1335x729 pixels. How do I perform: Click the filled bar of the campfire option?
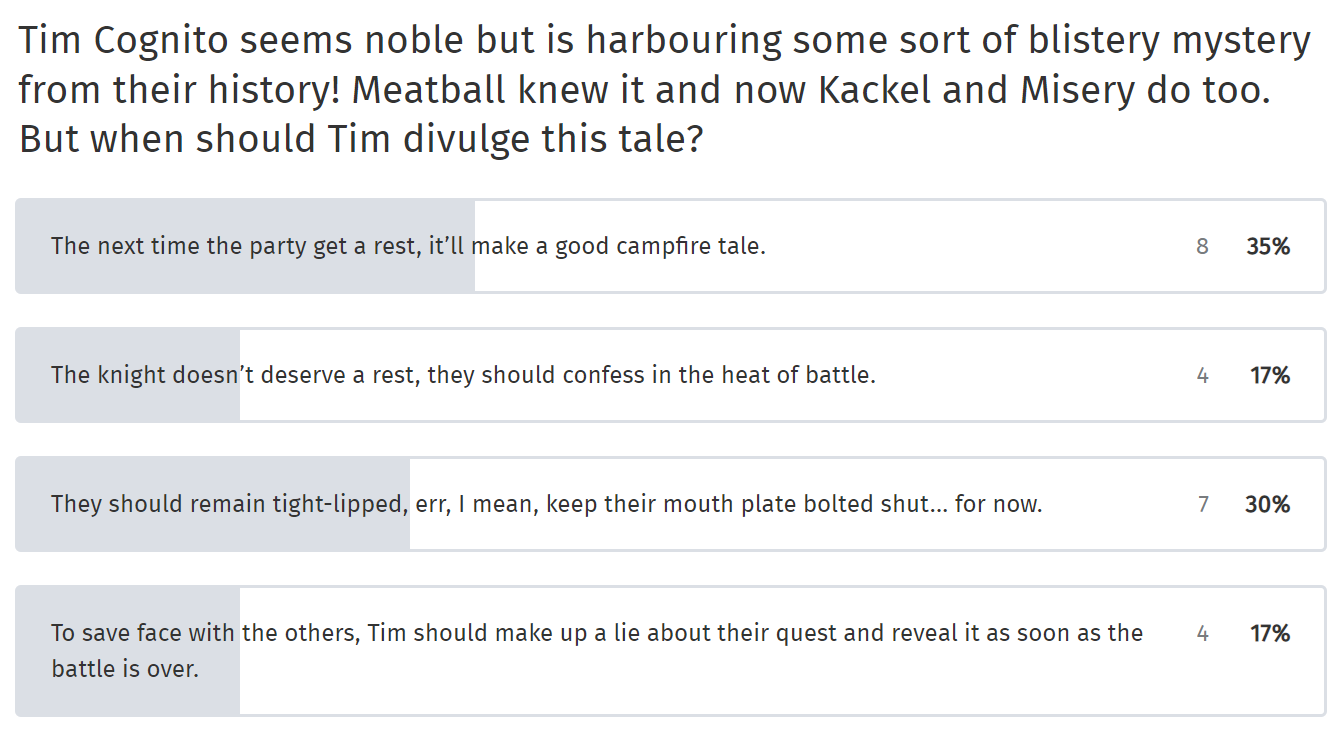pyautogui.click(x=245, y=246)
